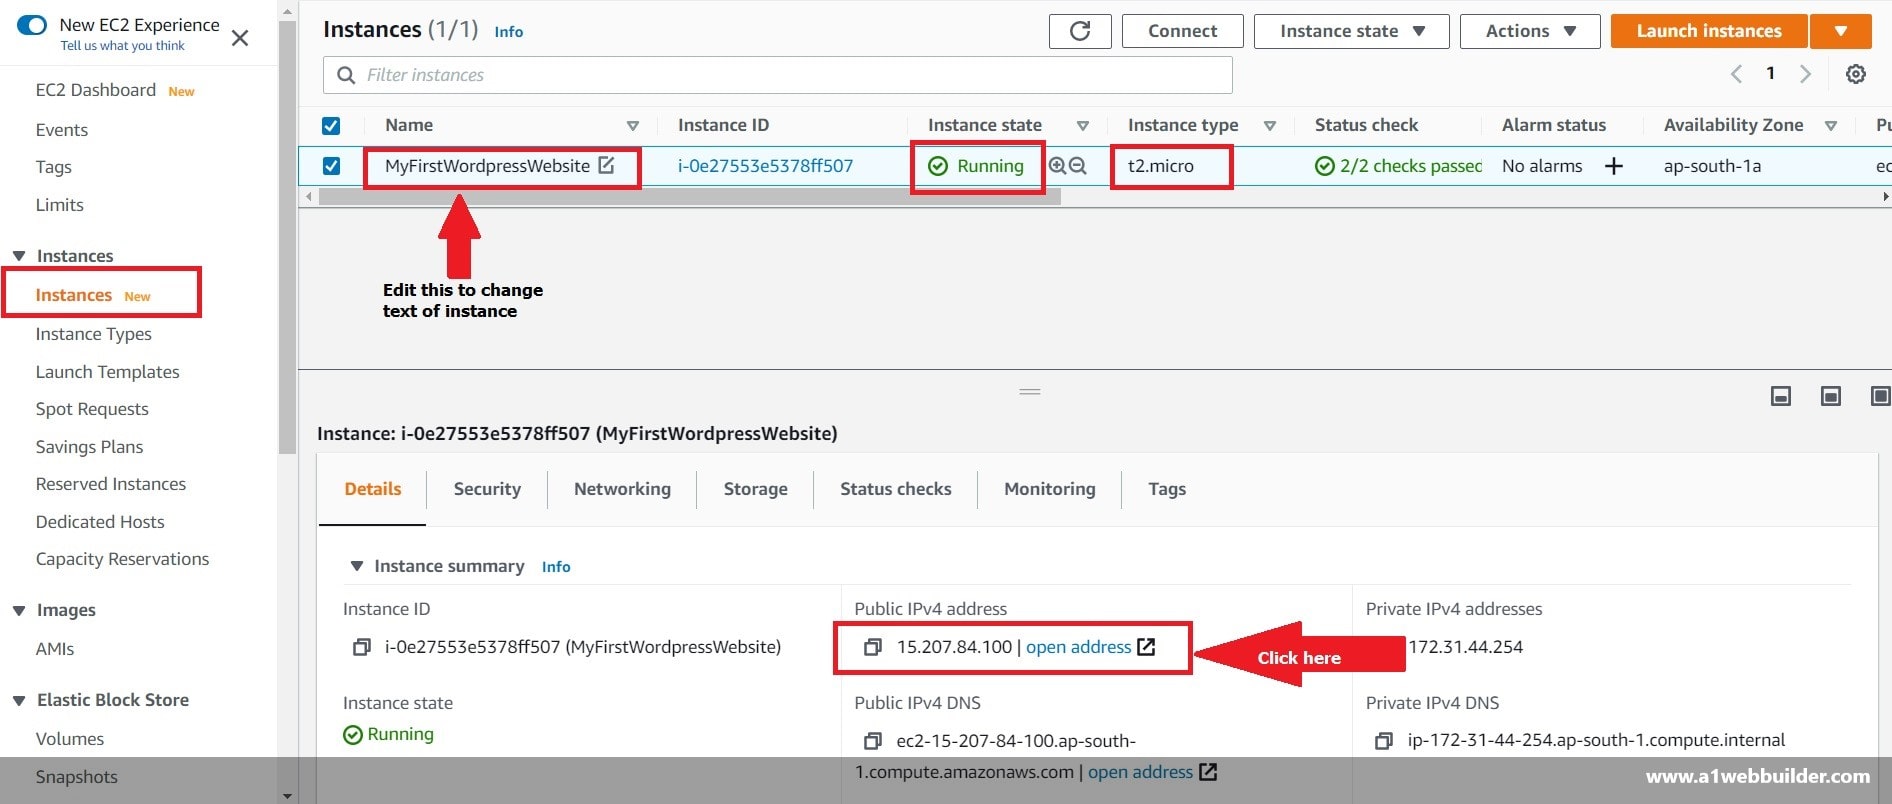This screenshot has height=804, width=1892.
Task: Toggle the select-all checkbox in table header
Action: click(x=331, y=126)
